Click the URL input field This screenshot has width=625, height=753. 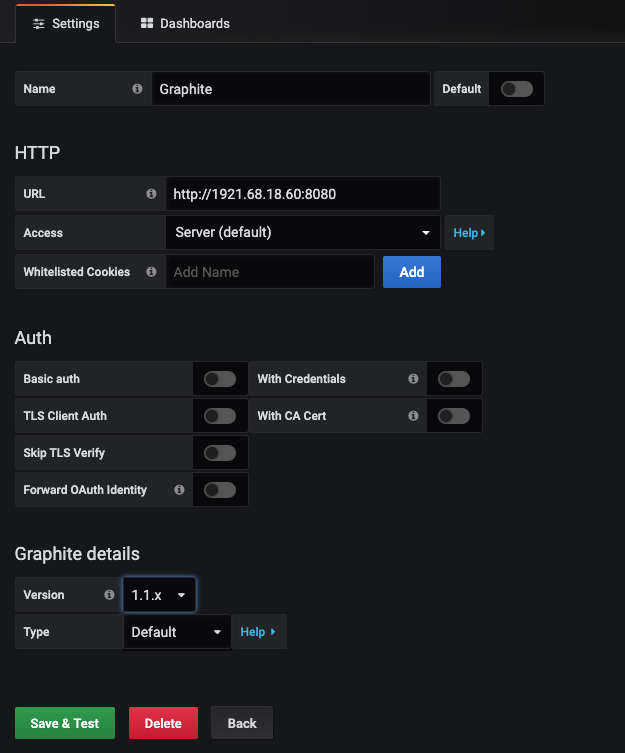coord(303,194)
